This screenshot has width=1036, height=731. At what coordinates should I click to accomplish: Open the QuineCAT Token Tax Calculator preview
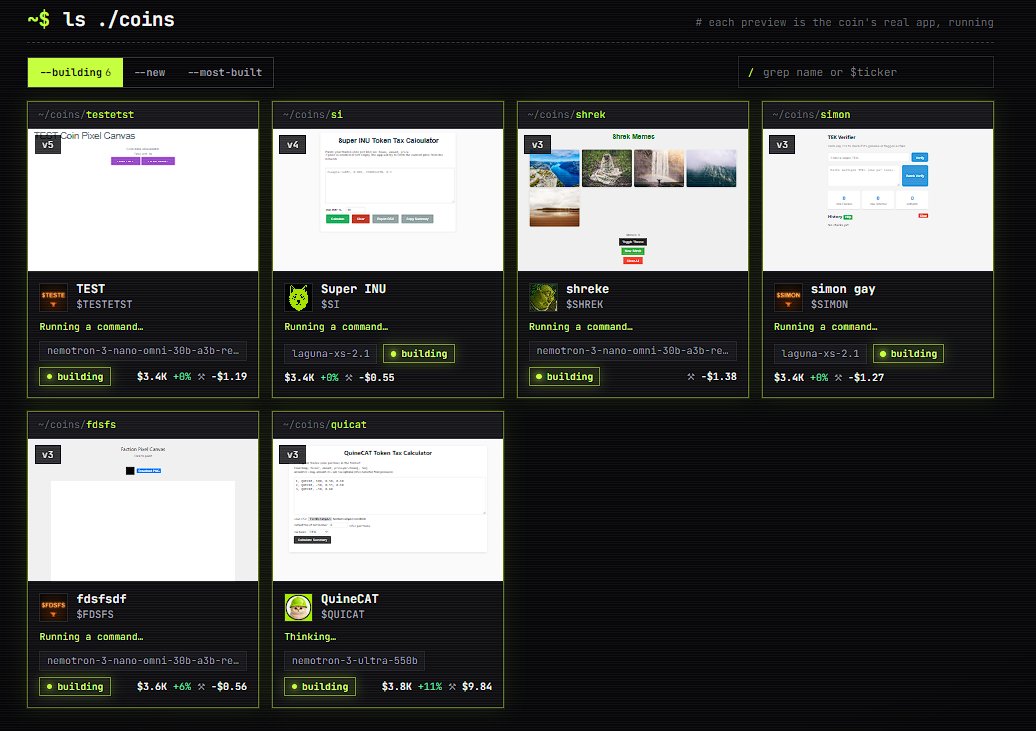tap(388, 510)
